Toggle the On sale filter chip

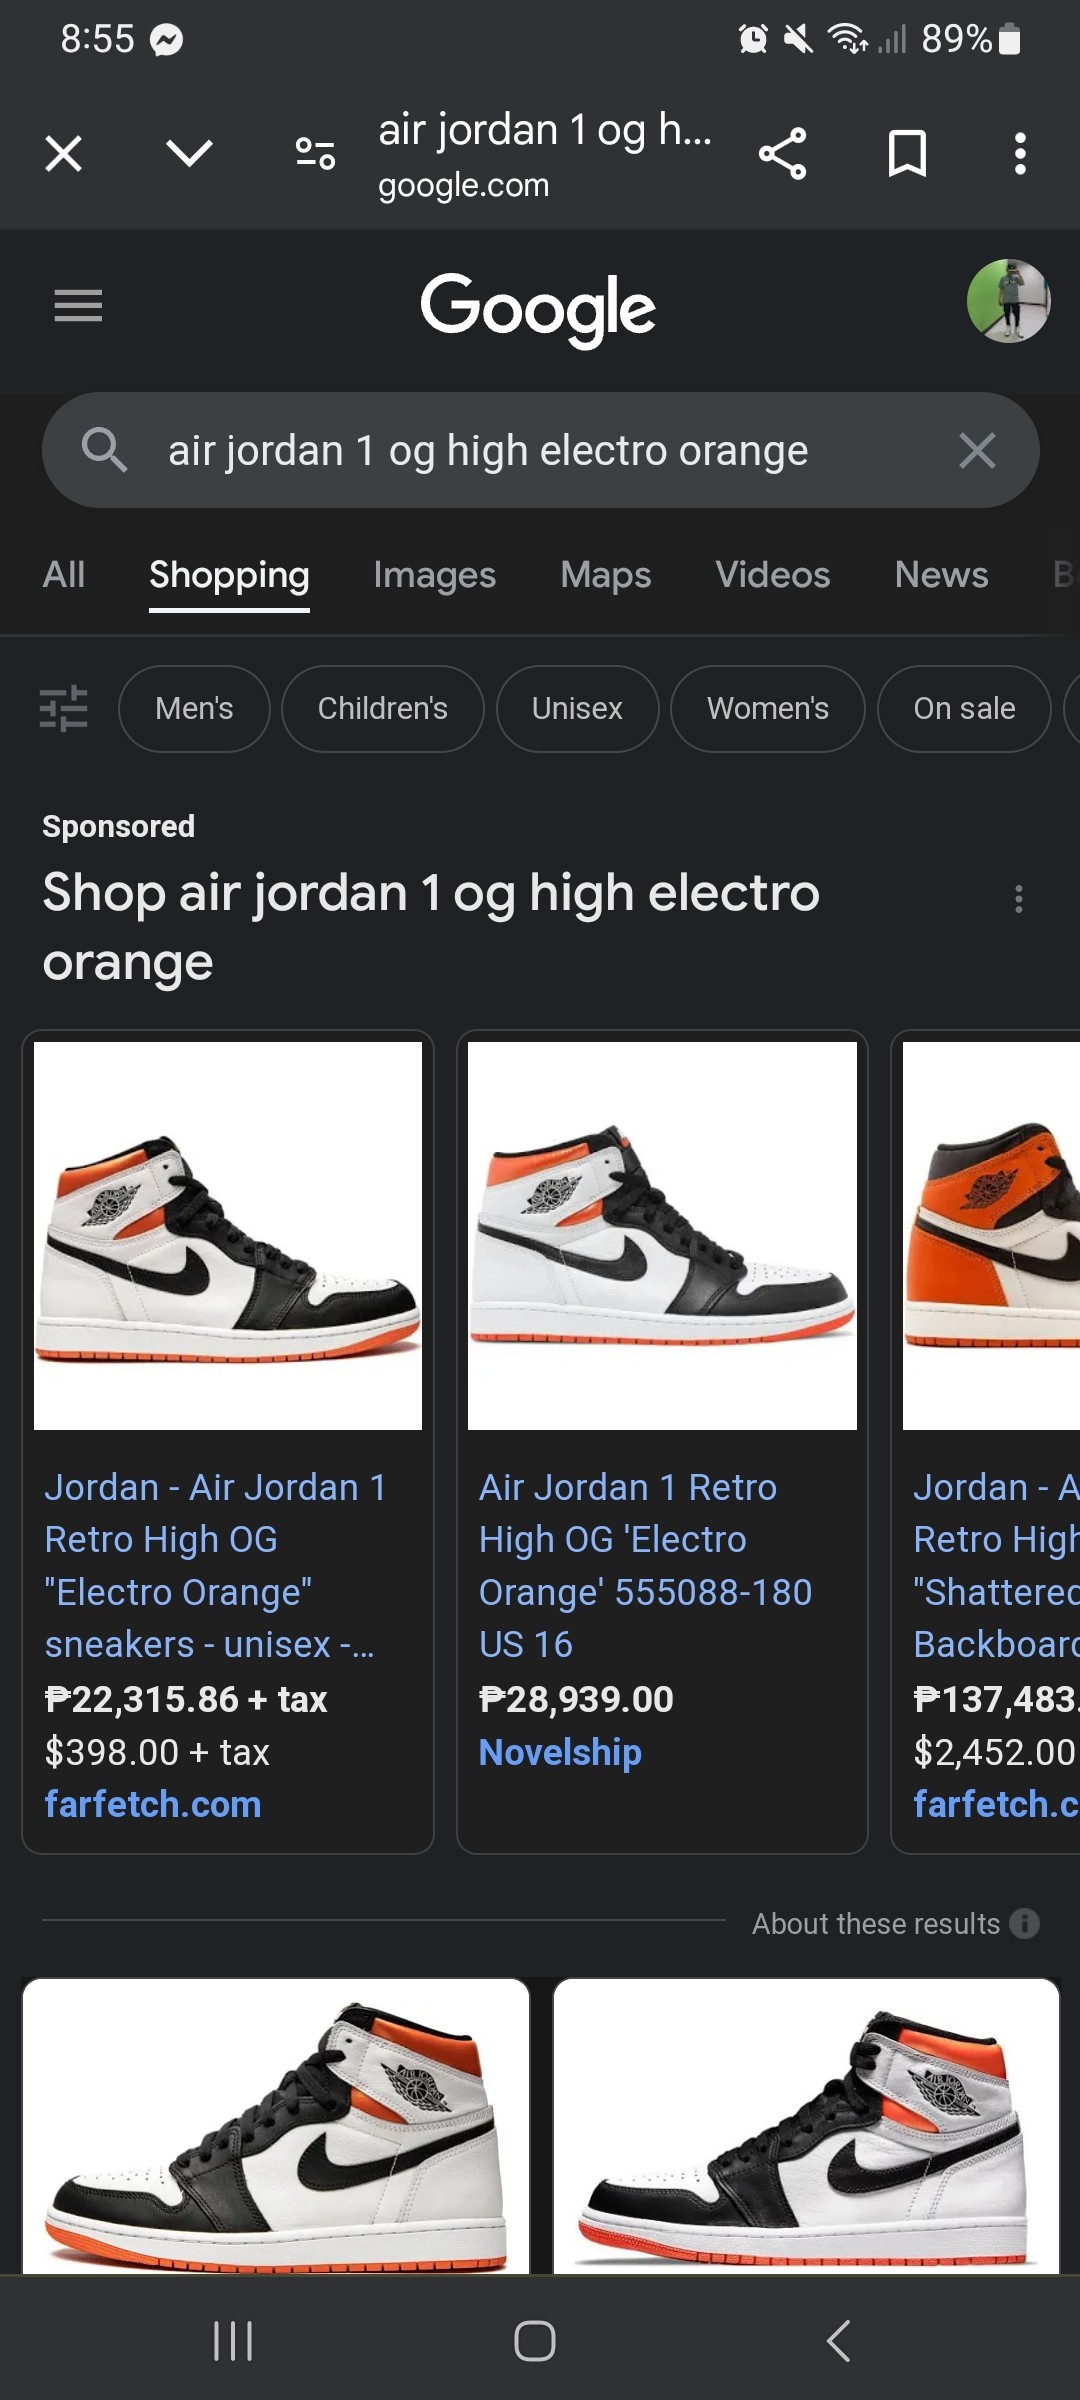coord(963,709)
